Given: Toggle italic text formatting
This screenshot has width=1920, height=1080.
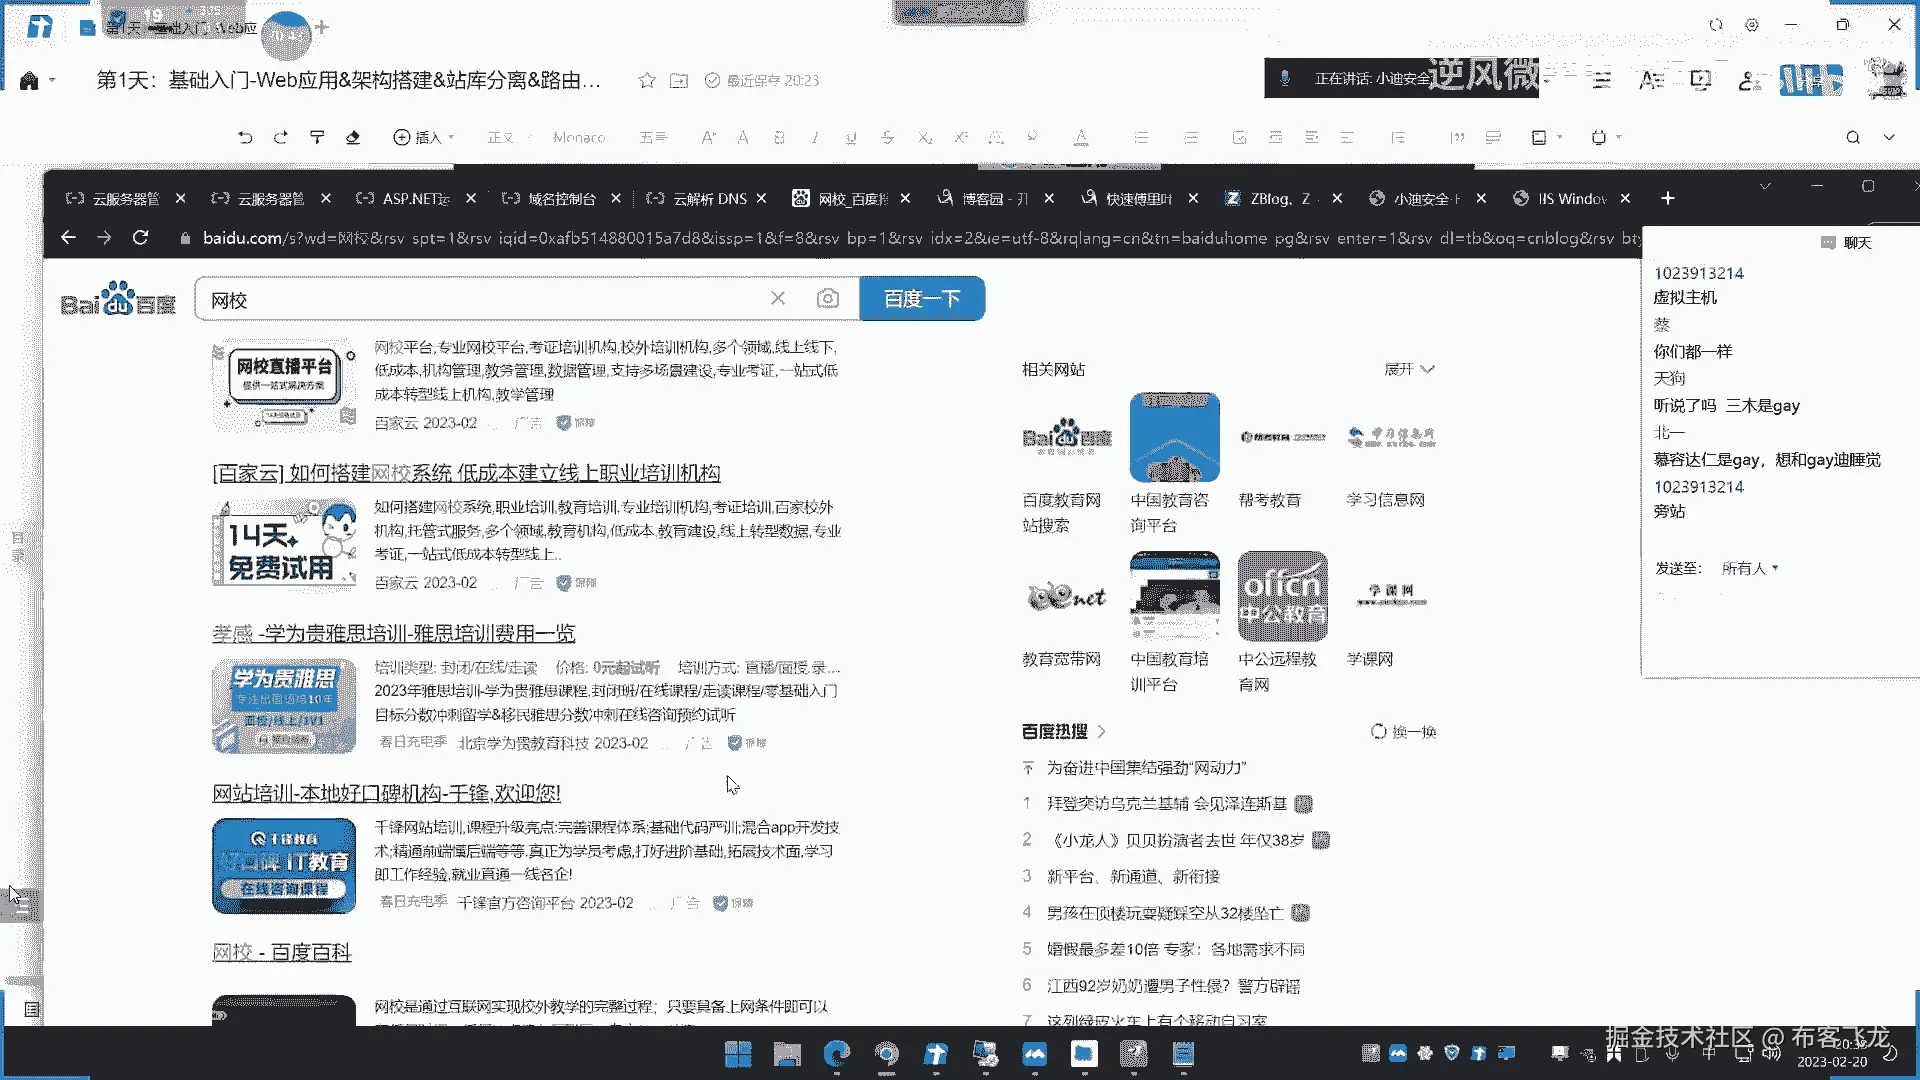Looking at the screenshot, I should [x=815, y=138].
